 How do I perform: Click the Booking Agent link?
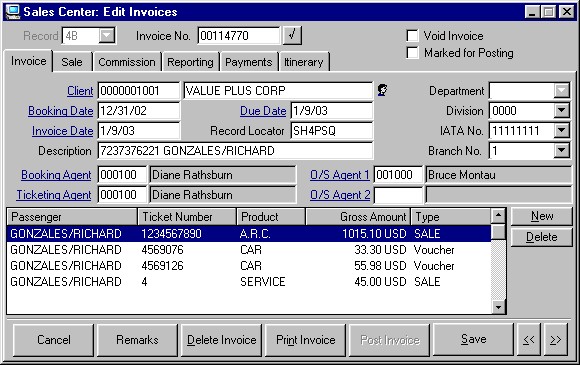click(x=56, y=175)
